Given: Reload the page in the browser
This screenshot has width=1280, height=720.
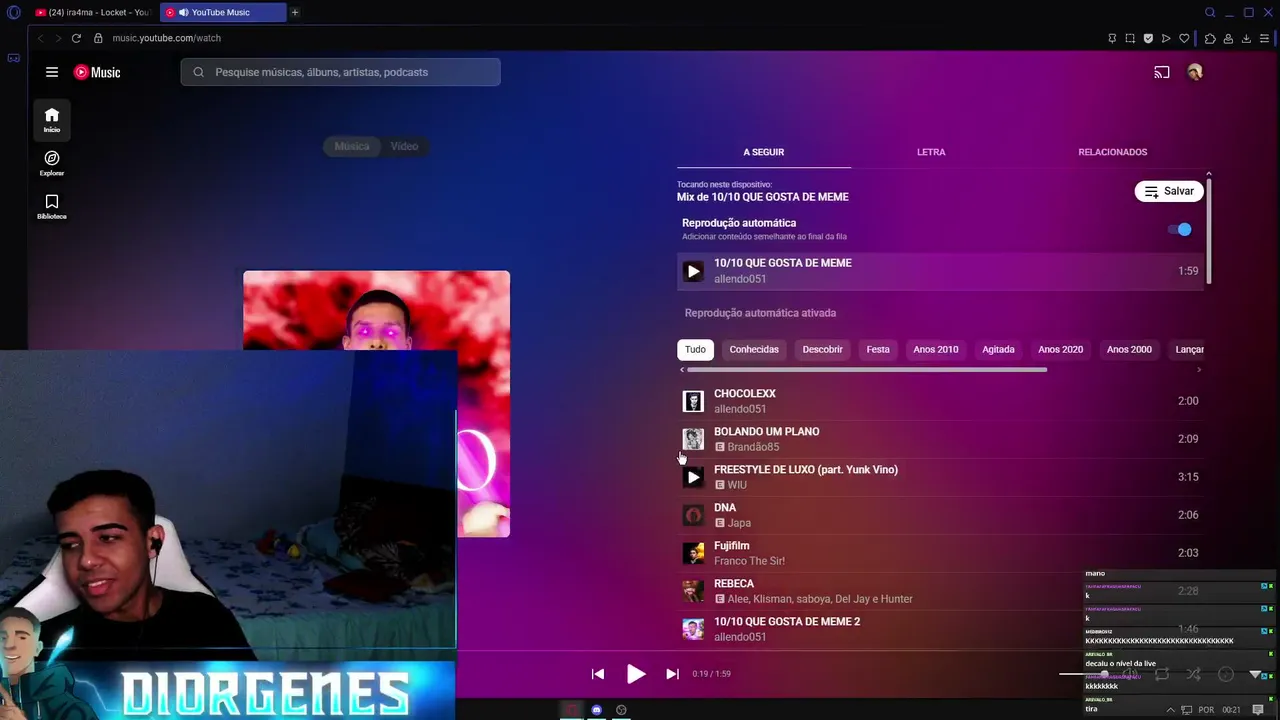Looking at the screenshot, I should coord(75,38).
